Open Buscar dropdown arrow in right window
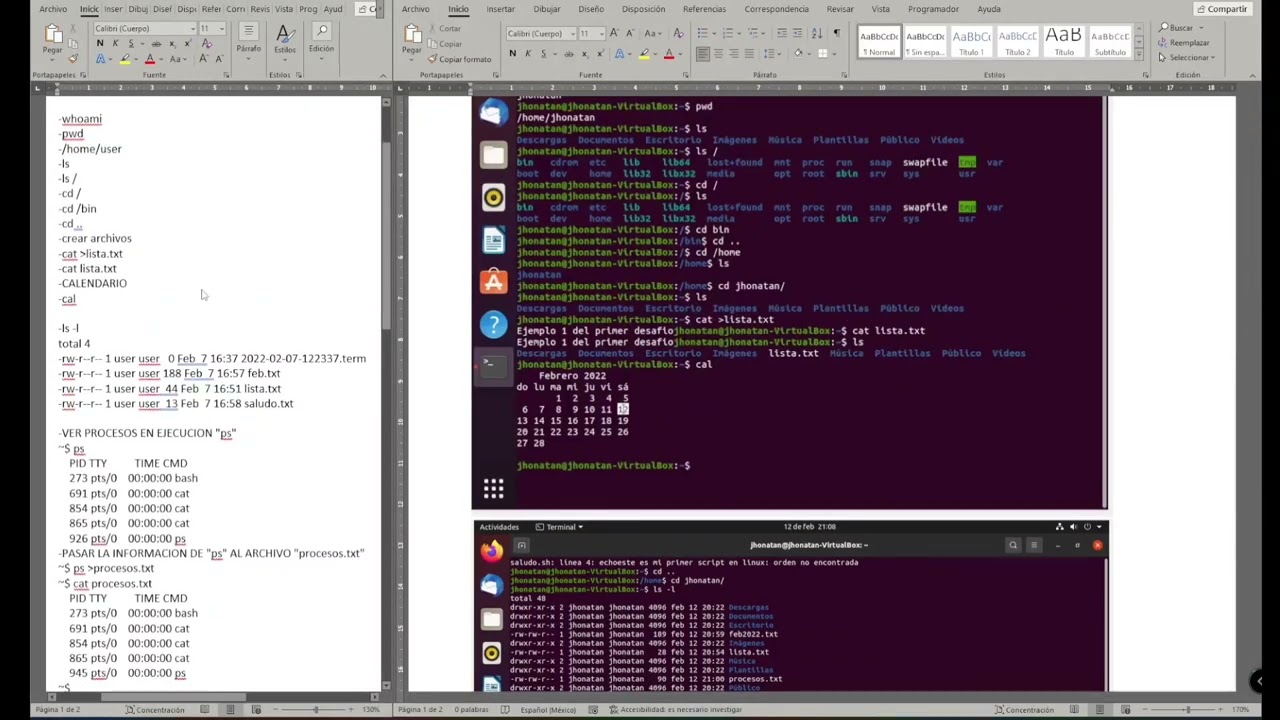Screen dimensions: 1280x720 1201,27
